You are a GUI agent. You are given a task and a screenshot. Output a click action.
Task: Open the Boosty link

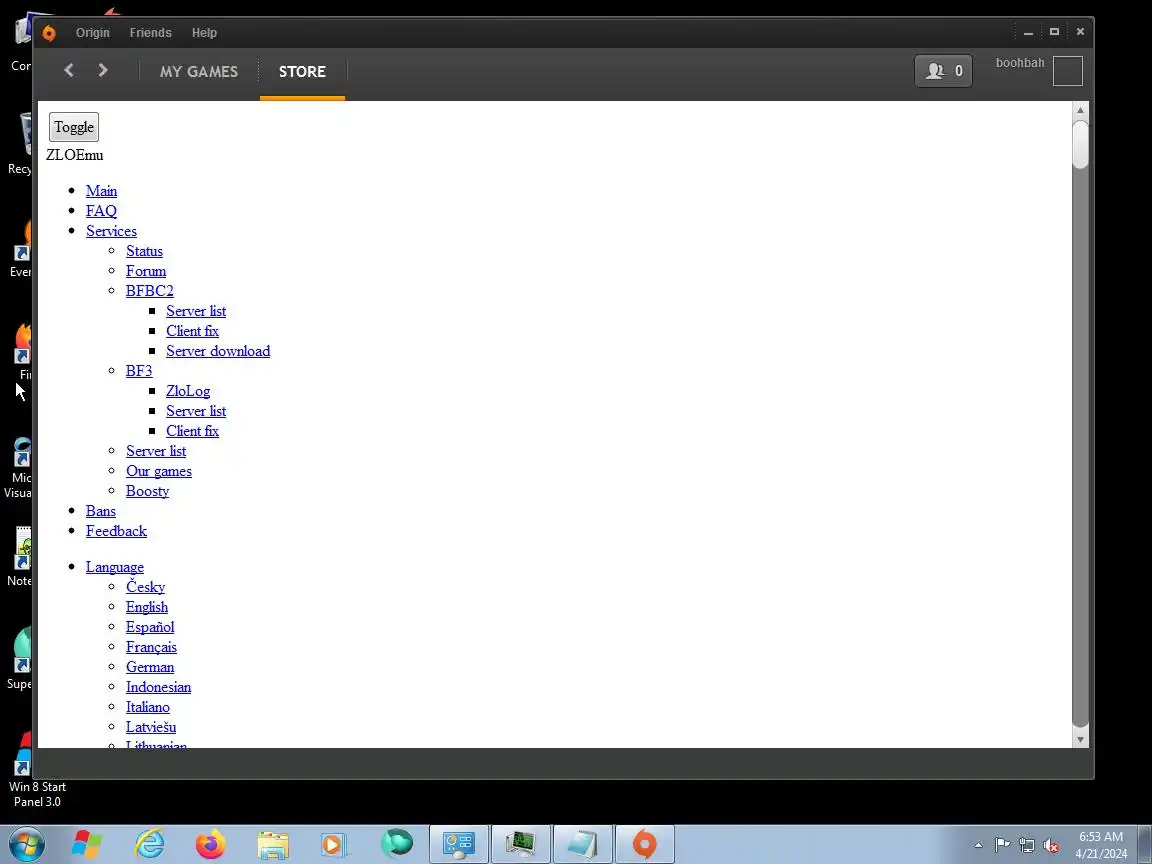(x=147, y=491)
